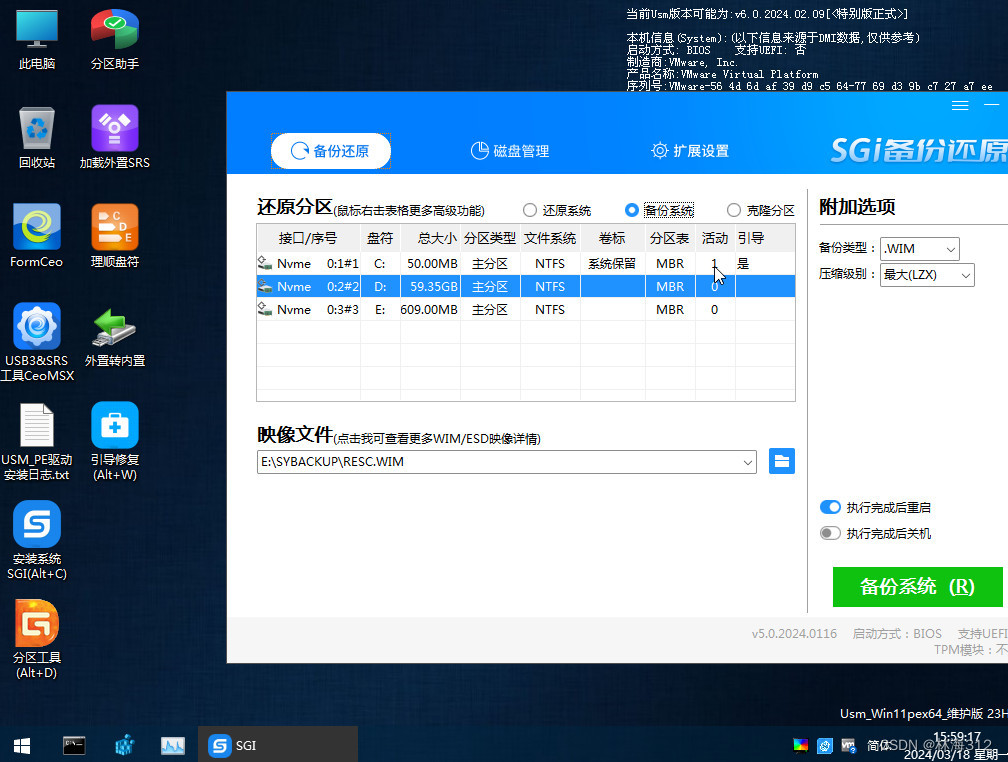
Task: Select the 609.00MB size cell
Action: pos(430,310)
